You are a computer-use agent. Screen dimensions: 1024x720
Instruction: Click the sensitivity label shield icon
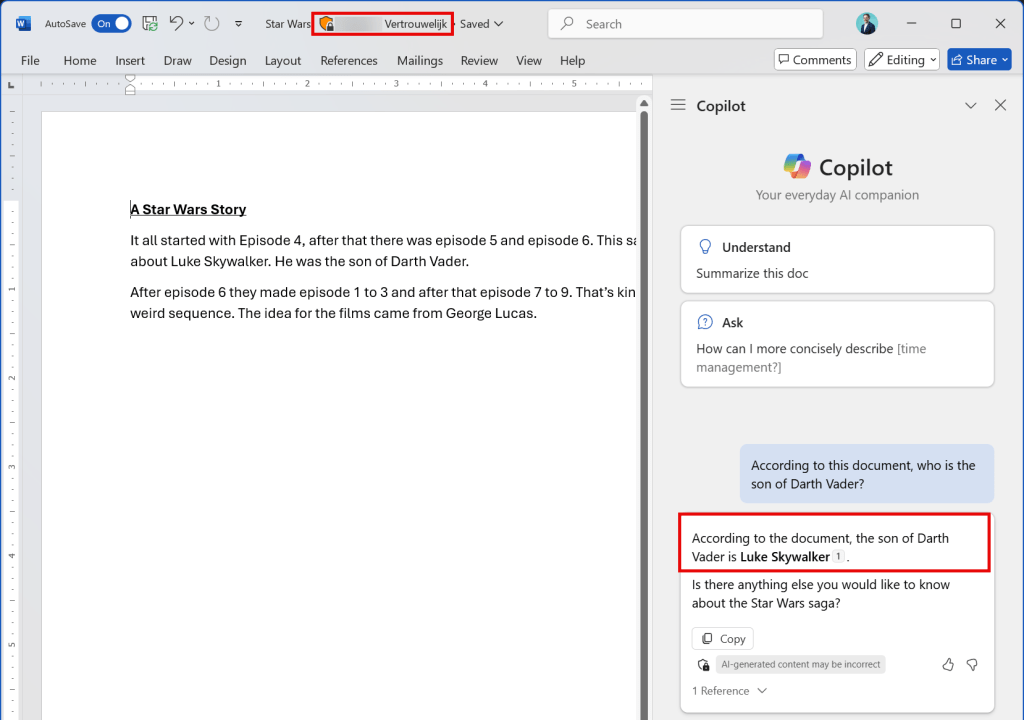point(326,23)
